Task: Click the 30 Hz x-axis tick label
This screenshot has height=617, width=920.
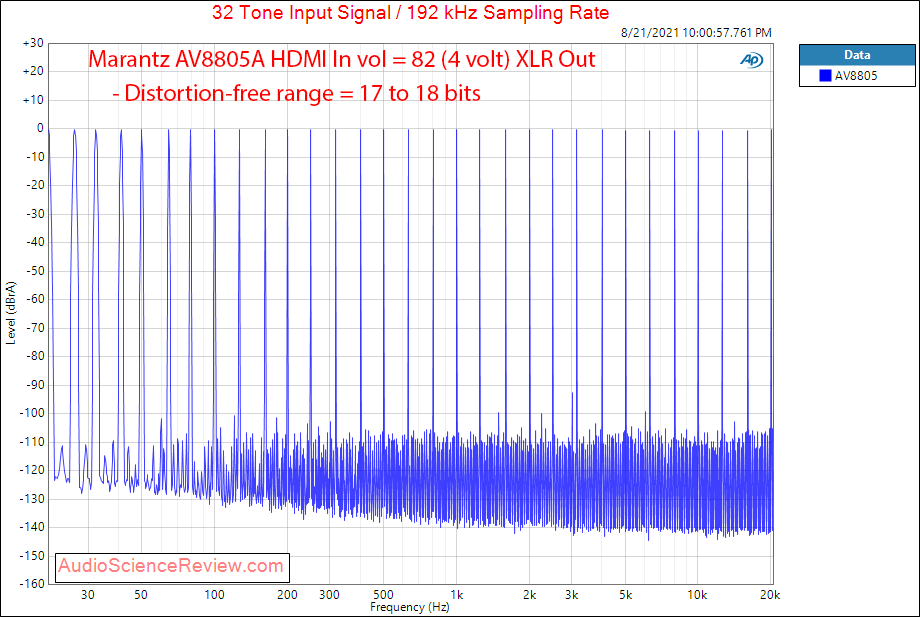Action: [x=87, y=595]
